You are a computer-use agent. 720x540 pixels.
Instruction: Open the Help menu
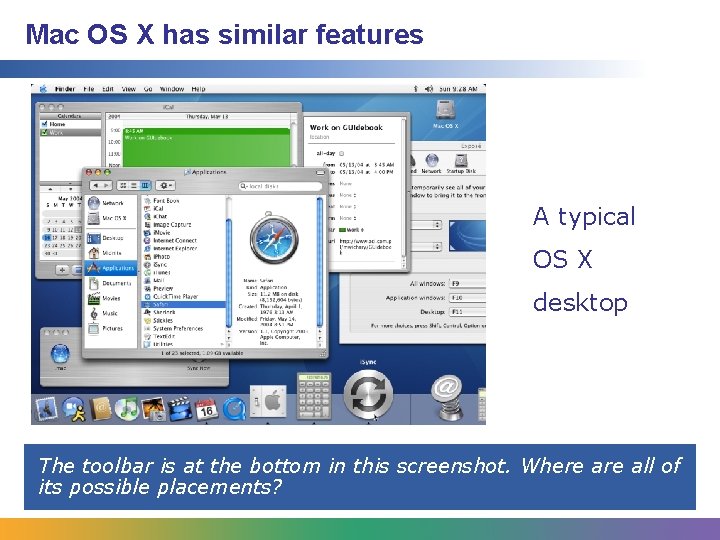(x=198, y=89)
